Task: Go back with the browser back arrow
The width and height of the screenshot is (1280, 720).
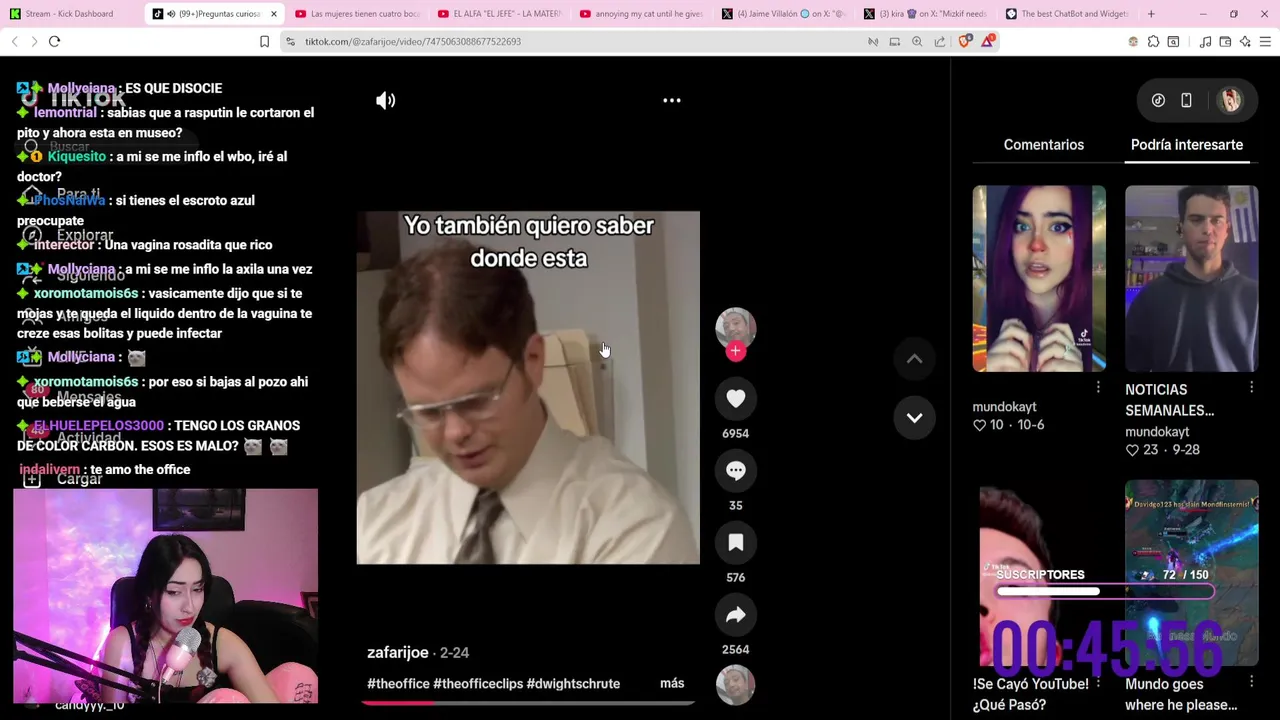Action: pos(14,41)
